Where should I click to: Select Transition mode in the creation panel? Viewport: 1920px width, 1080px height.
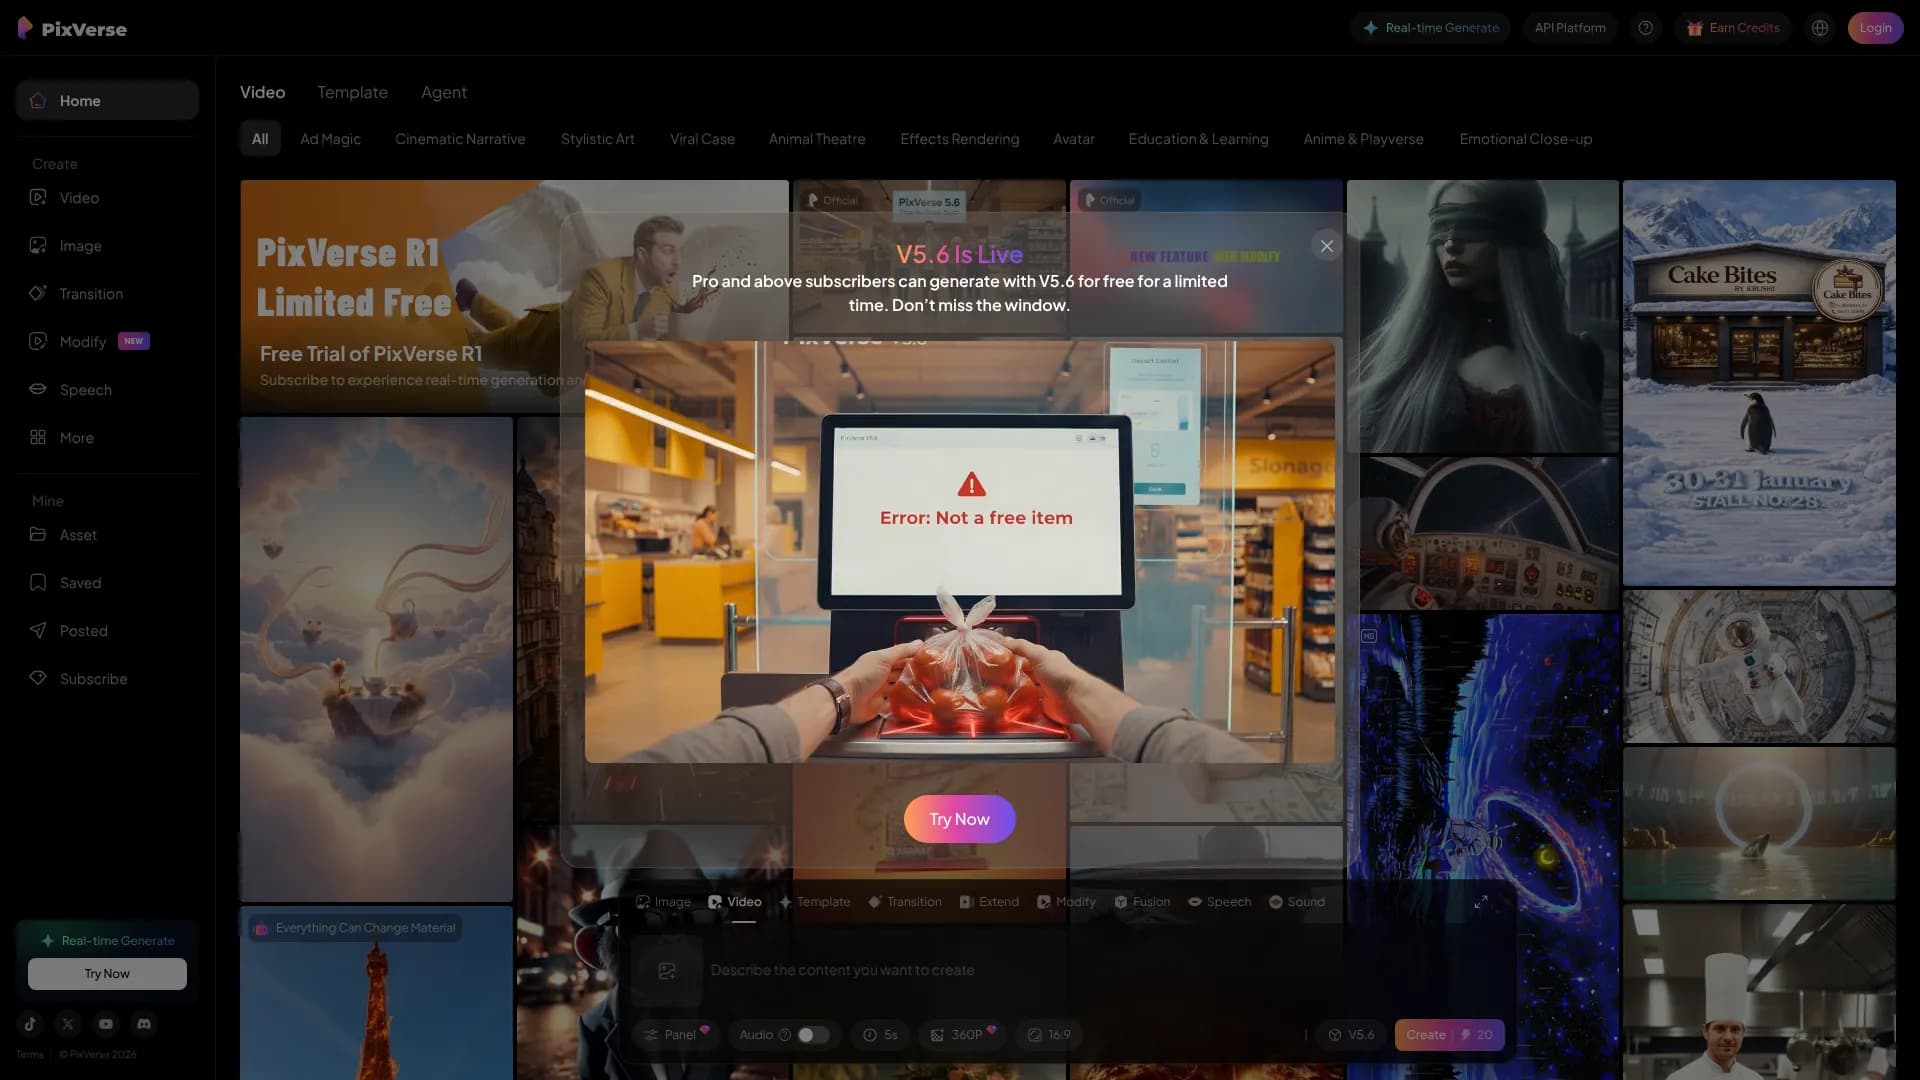pyautogui.click(x=905, y=902)
